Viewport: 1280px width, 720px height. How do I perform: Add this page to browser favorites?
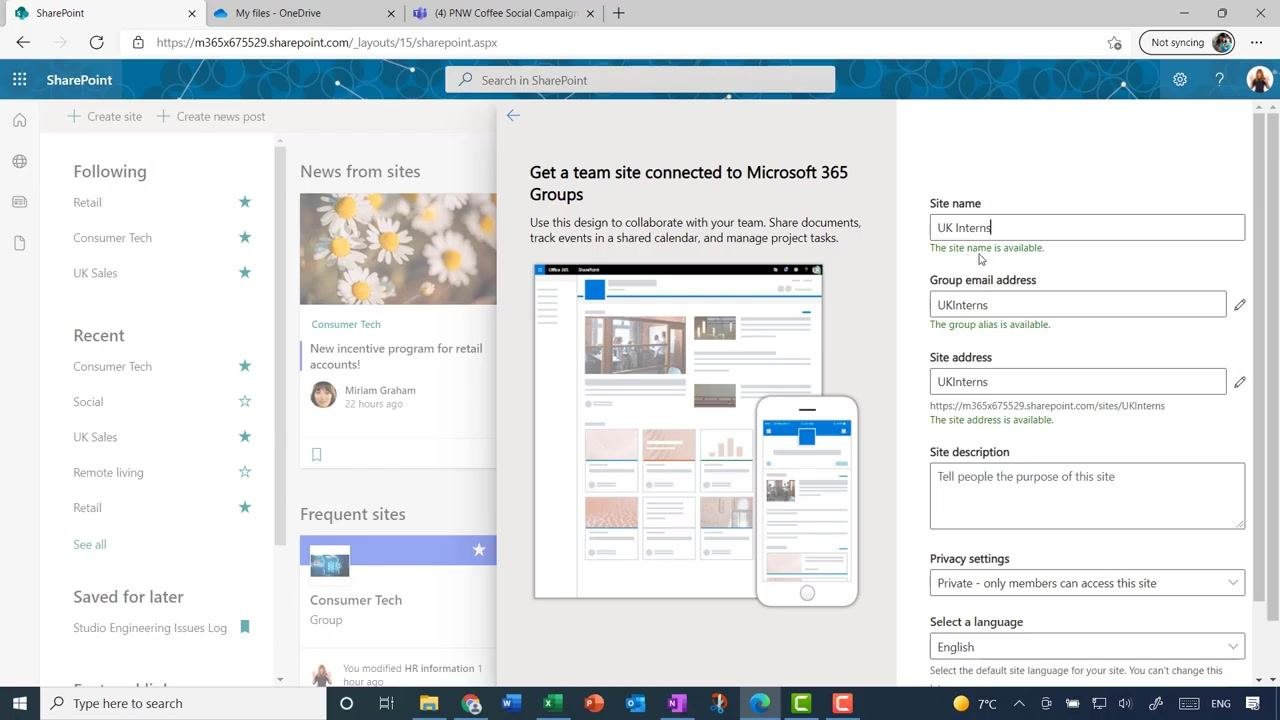point(1114,42)
